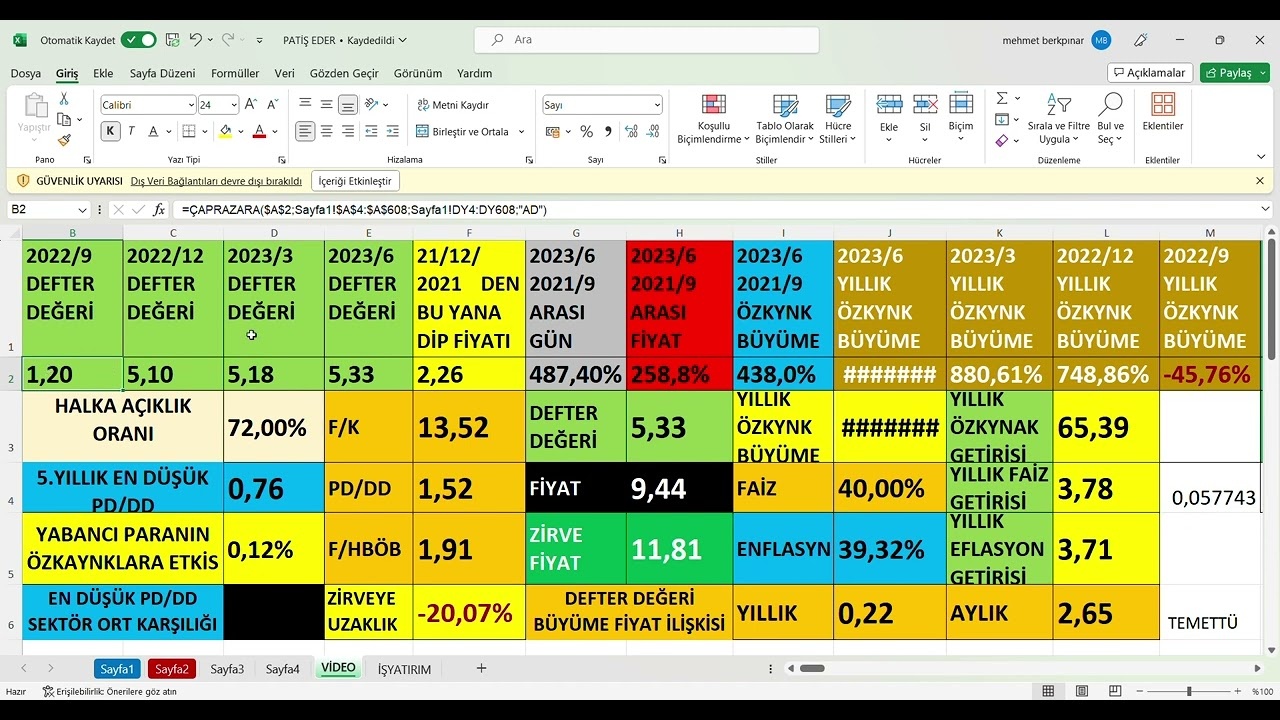Add a new sheet with the plus button

pyautogui.click(x=481, y=668)
